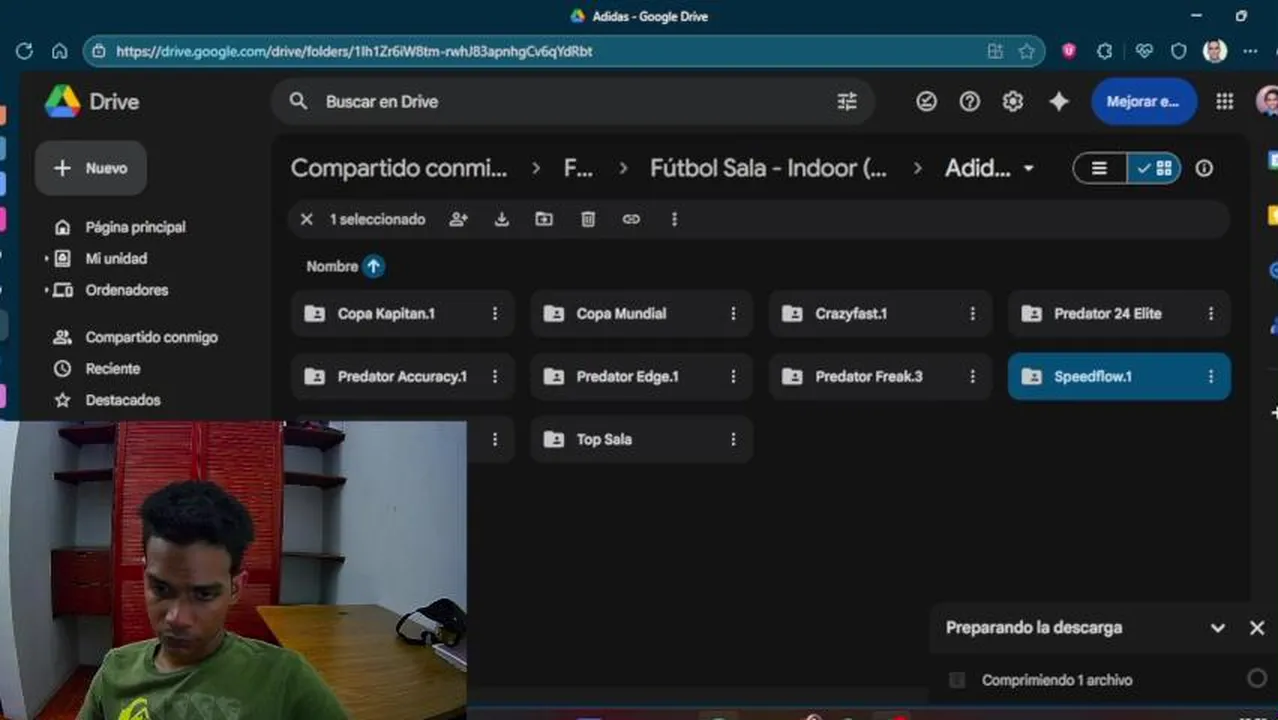Open more actions in selection toolbar
The image size is (1278, 720).
pos(674,219)
